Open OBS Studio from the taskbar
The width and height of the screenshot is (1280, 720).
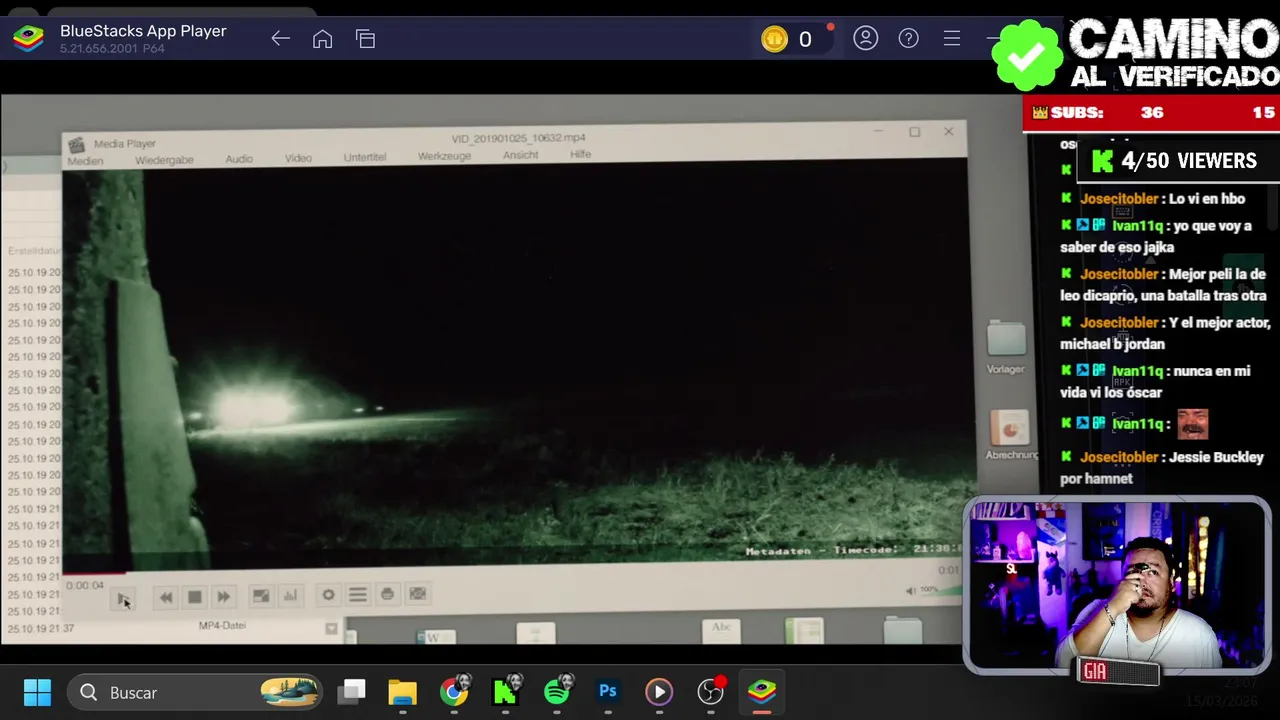pos(710,692)
